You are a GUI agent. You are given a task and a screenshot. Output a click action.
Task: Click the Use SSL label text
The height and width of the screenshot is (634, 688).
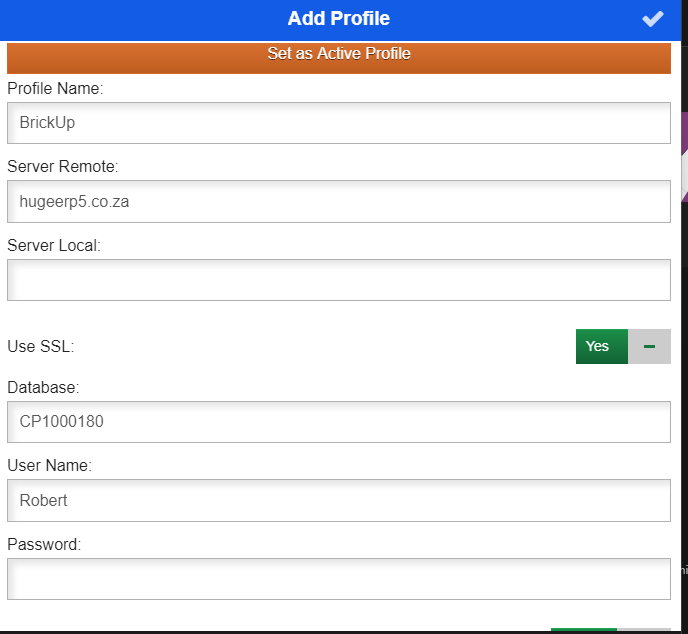(x=41, y=347)
